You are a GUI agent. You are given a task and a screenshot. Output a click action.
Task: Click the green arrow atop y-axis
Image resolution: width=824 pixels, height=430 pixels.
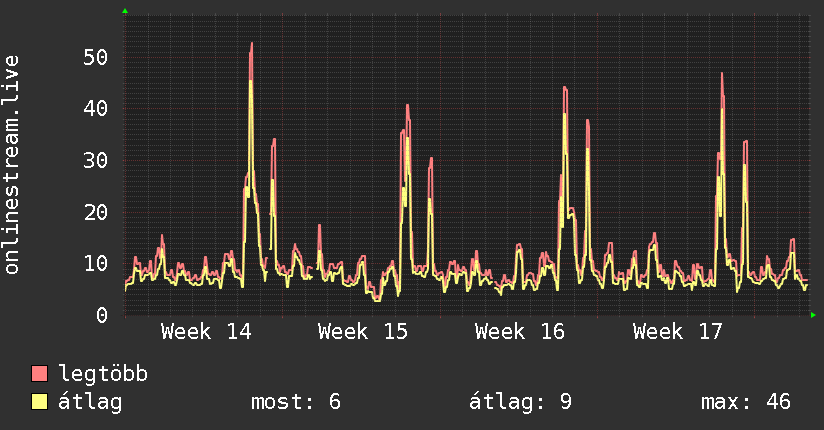[125, 11]
